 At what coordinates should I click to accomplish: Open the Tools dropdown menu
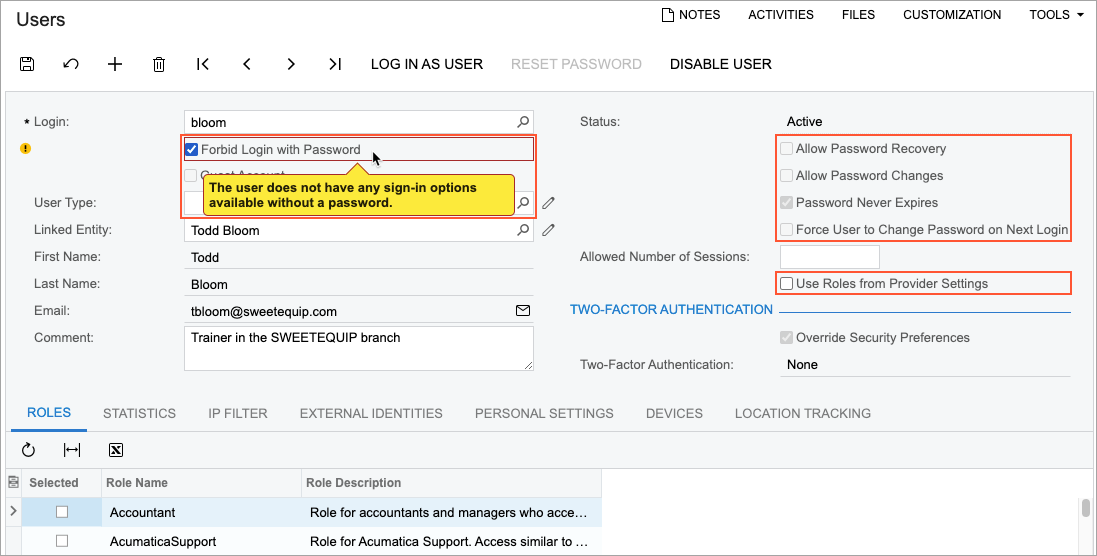pyautogui.click(x=1056, y=15)
